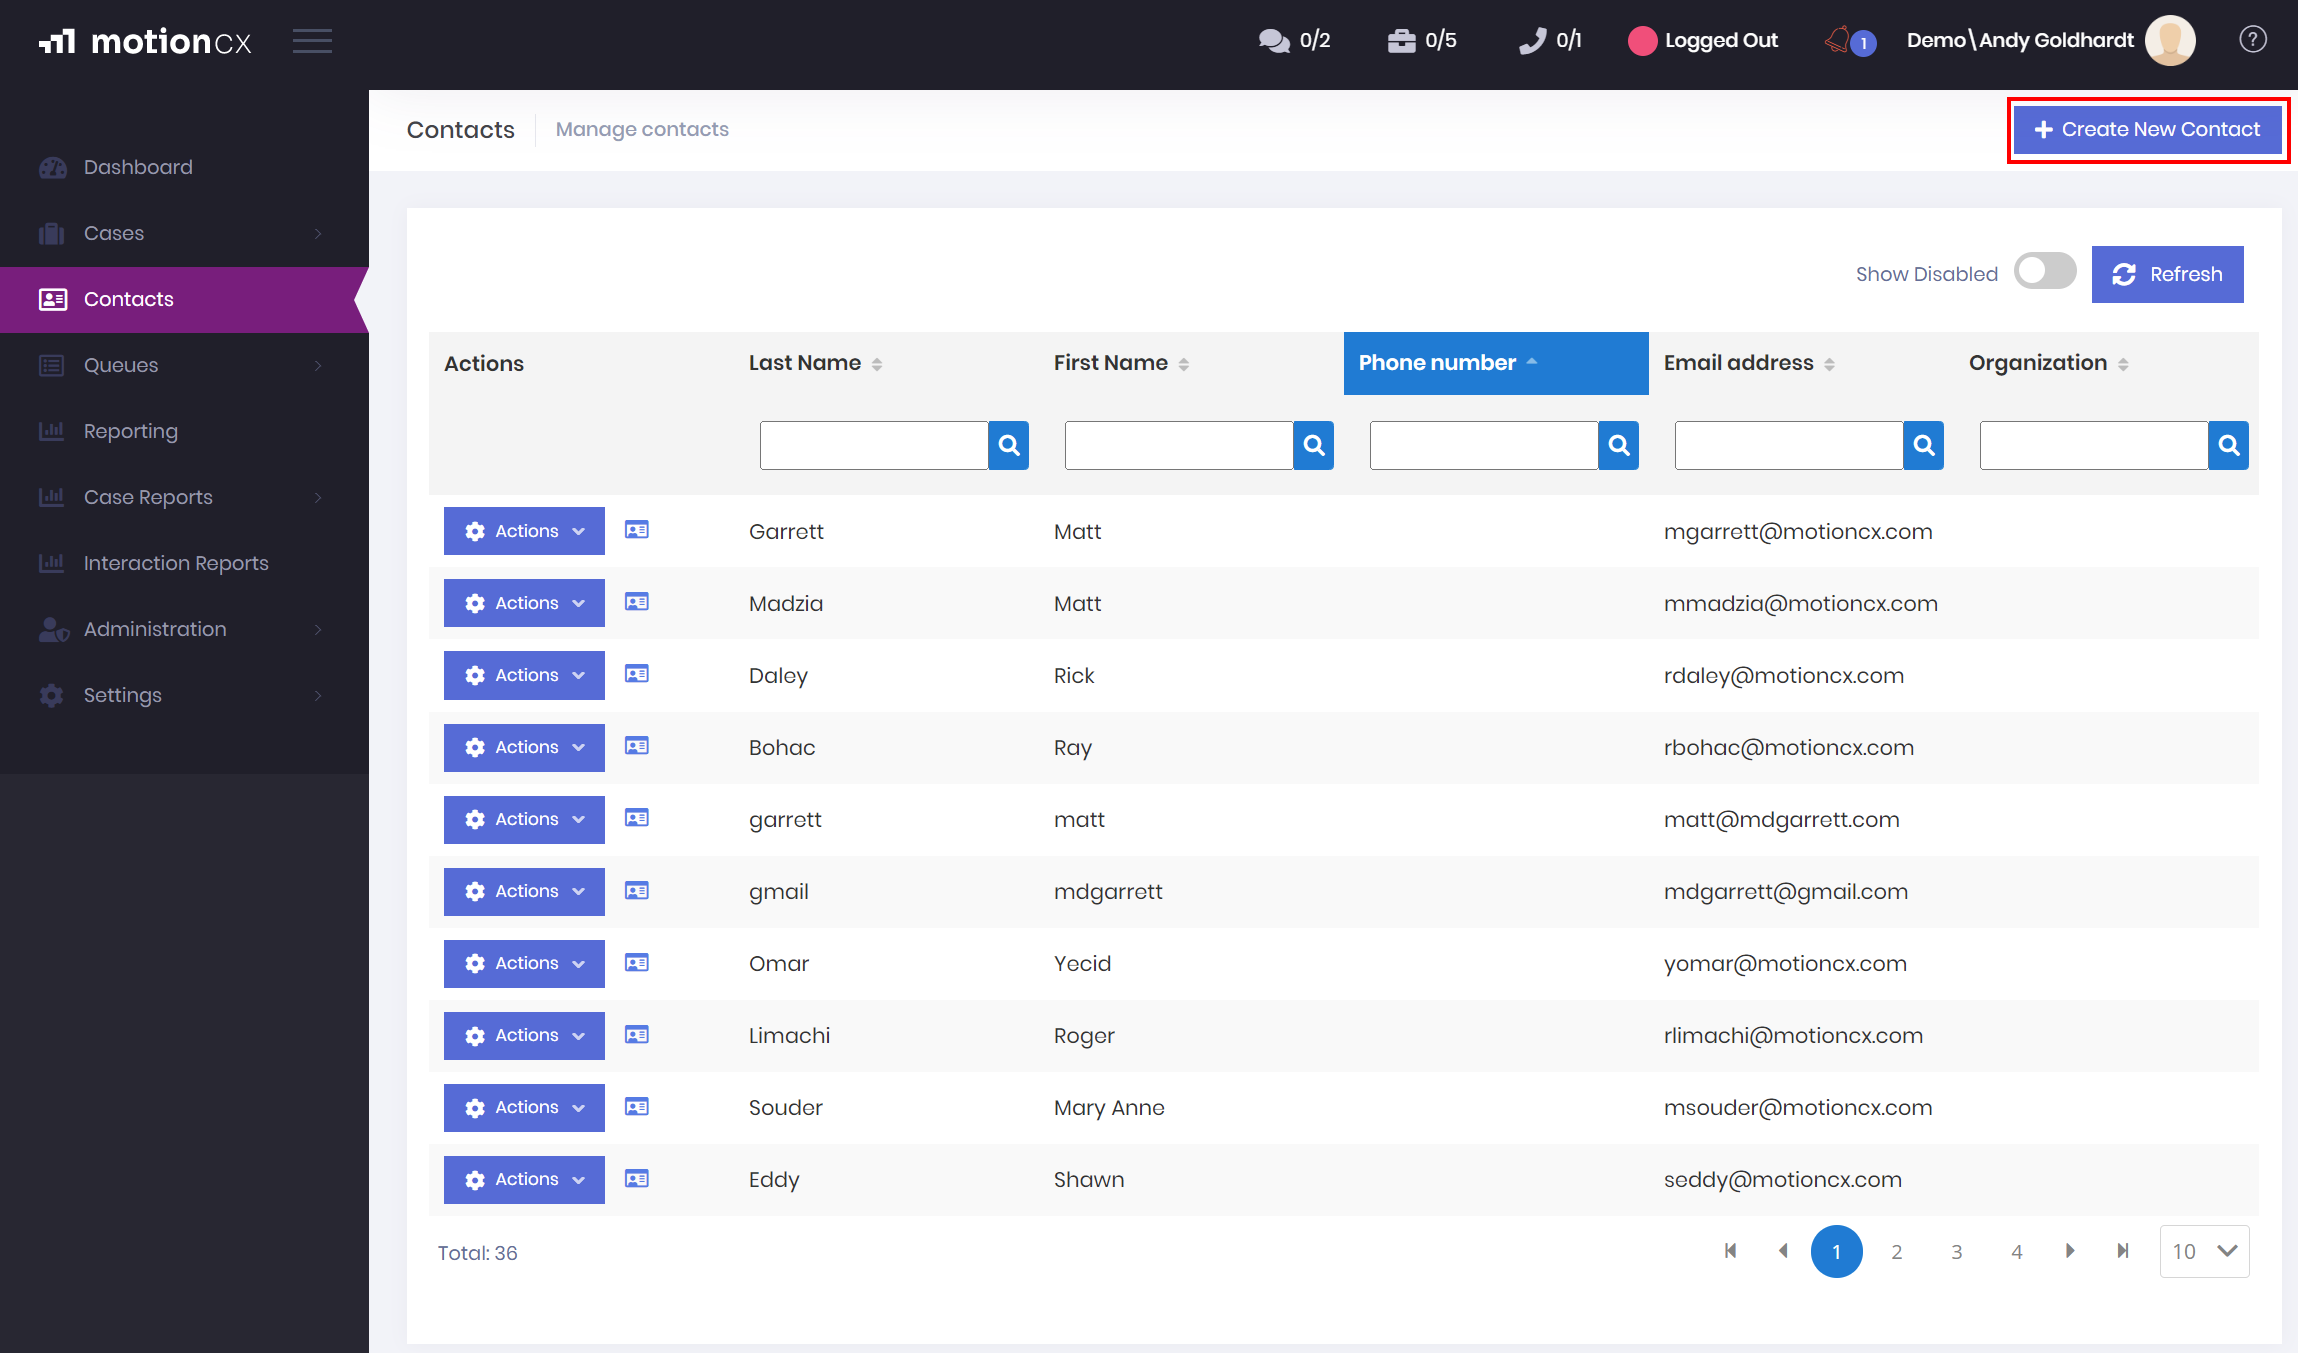Image resolution: width=2298 pixels, height=1353 pixels.
Task: Click the motioncx logo
Action: click(145, 41)
